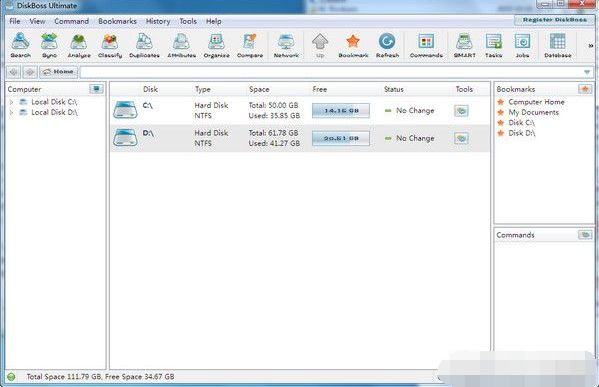Open the address bar dropdown arrow
Viewport: 599px width, 387px height.
click(587, 72)
